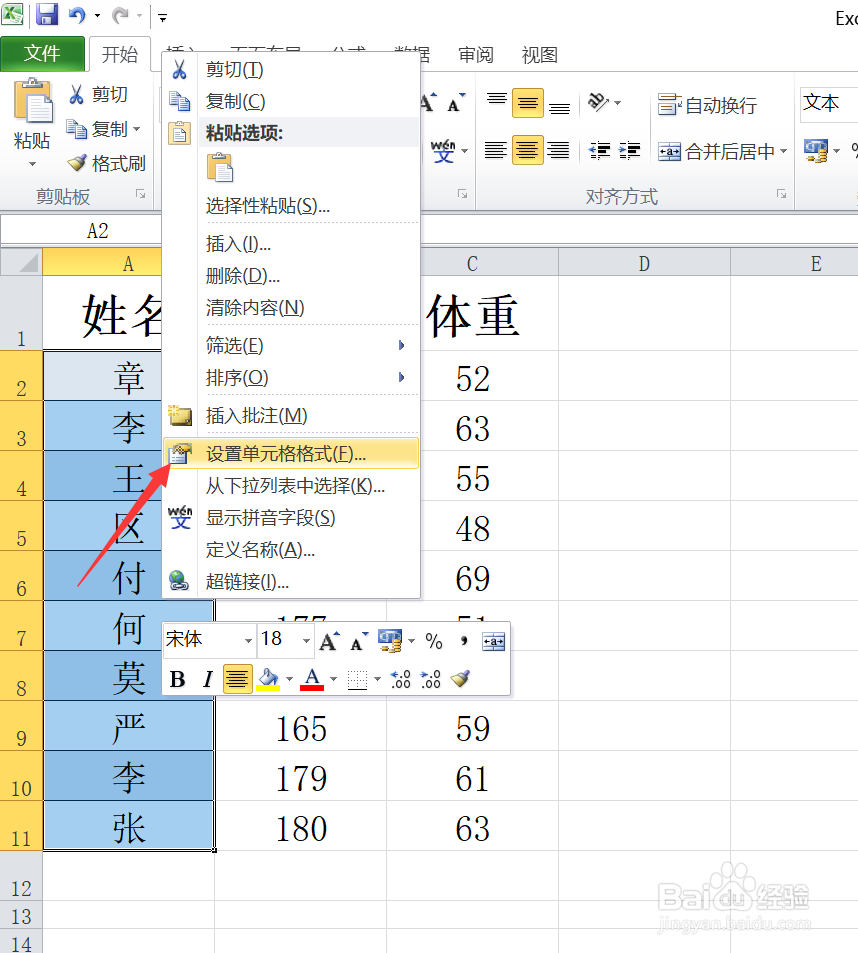Click increase indent icon
The image size is (858, 953).
tap(630, 150)
